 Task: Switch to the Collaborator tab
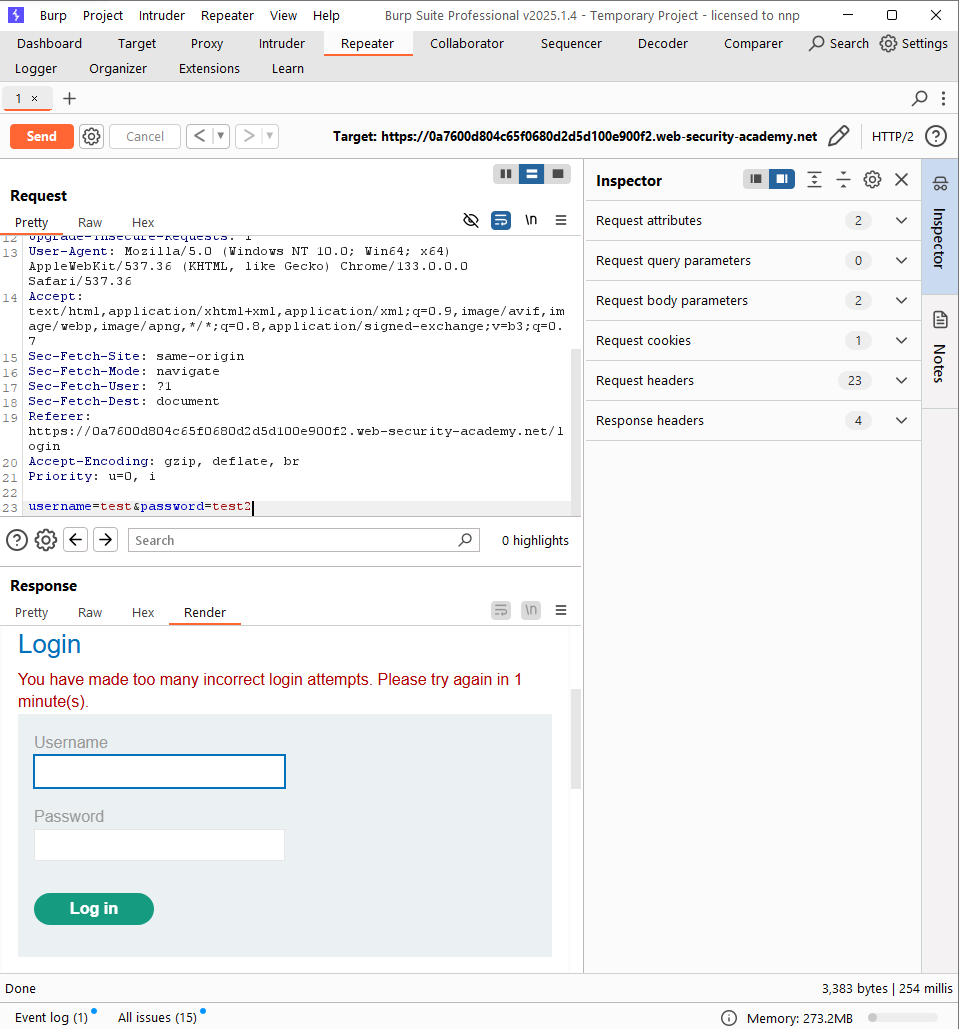[x=467, y=43]
